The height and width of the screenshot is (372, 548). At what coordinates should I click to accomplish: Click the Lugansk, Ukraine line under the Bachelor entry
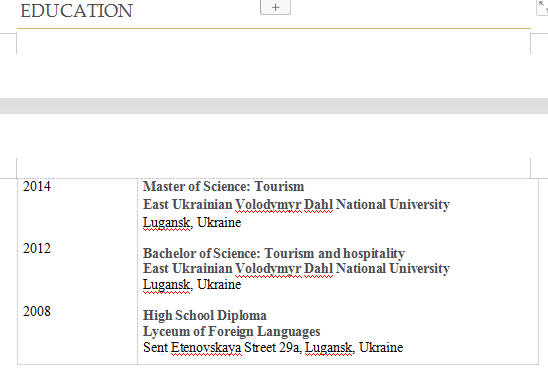192,285
